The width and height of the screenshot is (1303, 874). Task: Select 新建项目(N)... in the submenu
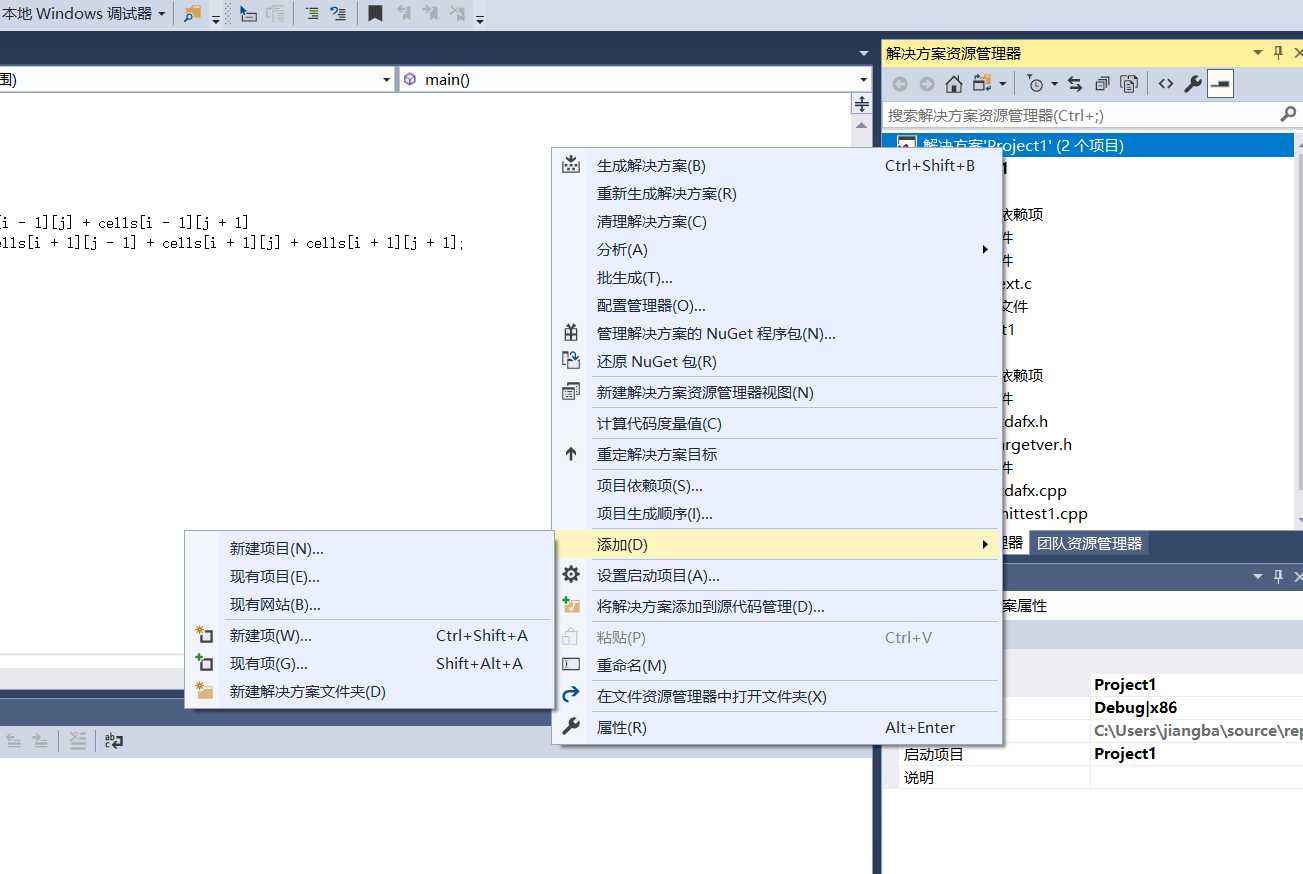370,549
